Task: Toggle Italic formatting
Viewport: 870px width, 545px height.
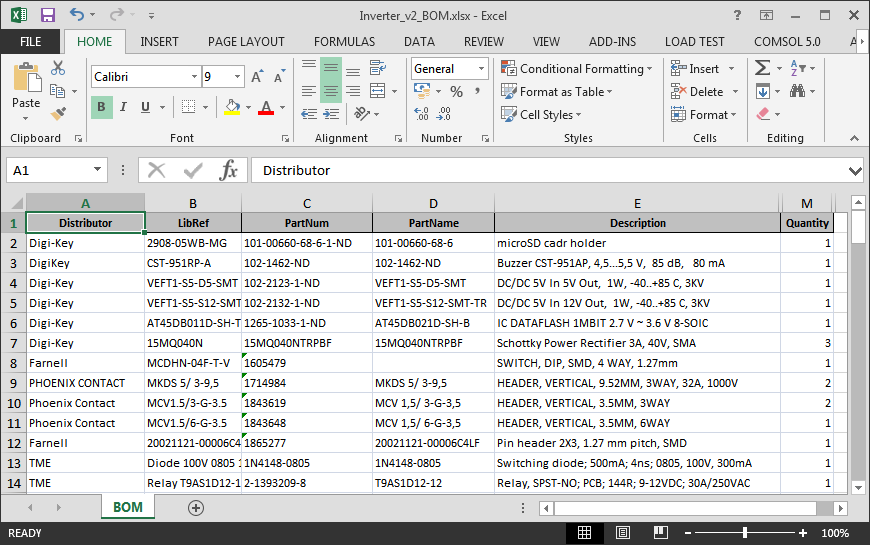Action: pyautogui.click(x=123, y=107)
